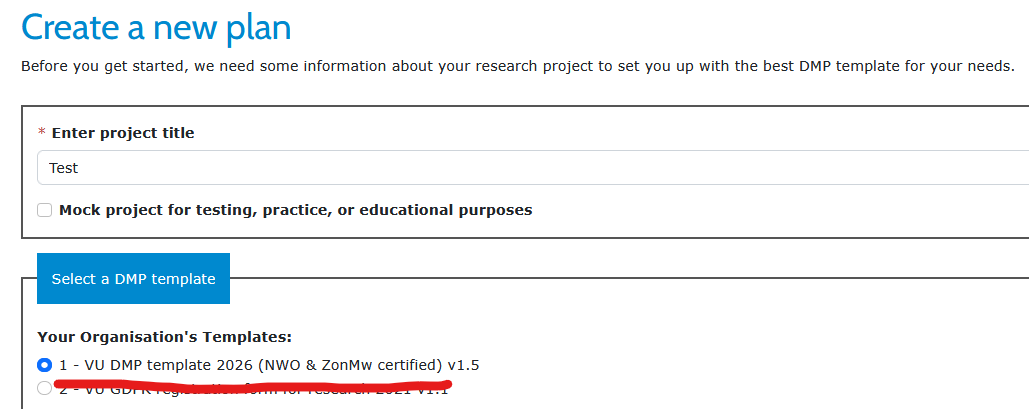1029x409 pixels.
Task: Click the 'Enter project title' label
Action: click(123, 133)
